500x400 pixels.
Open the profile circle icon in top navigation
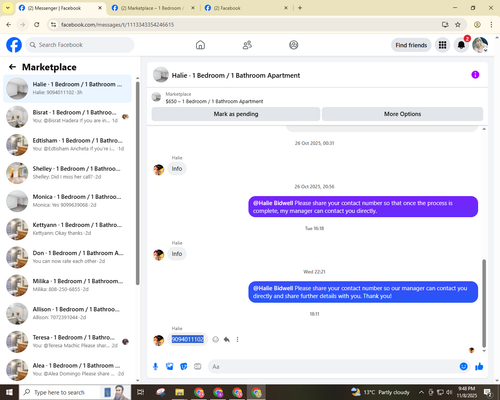pos(294,45)
